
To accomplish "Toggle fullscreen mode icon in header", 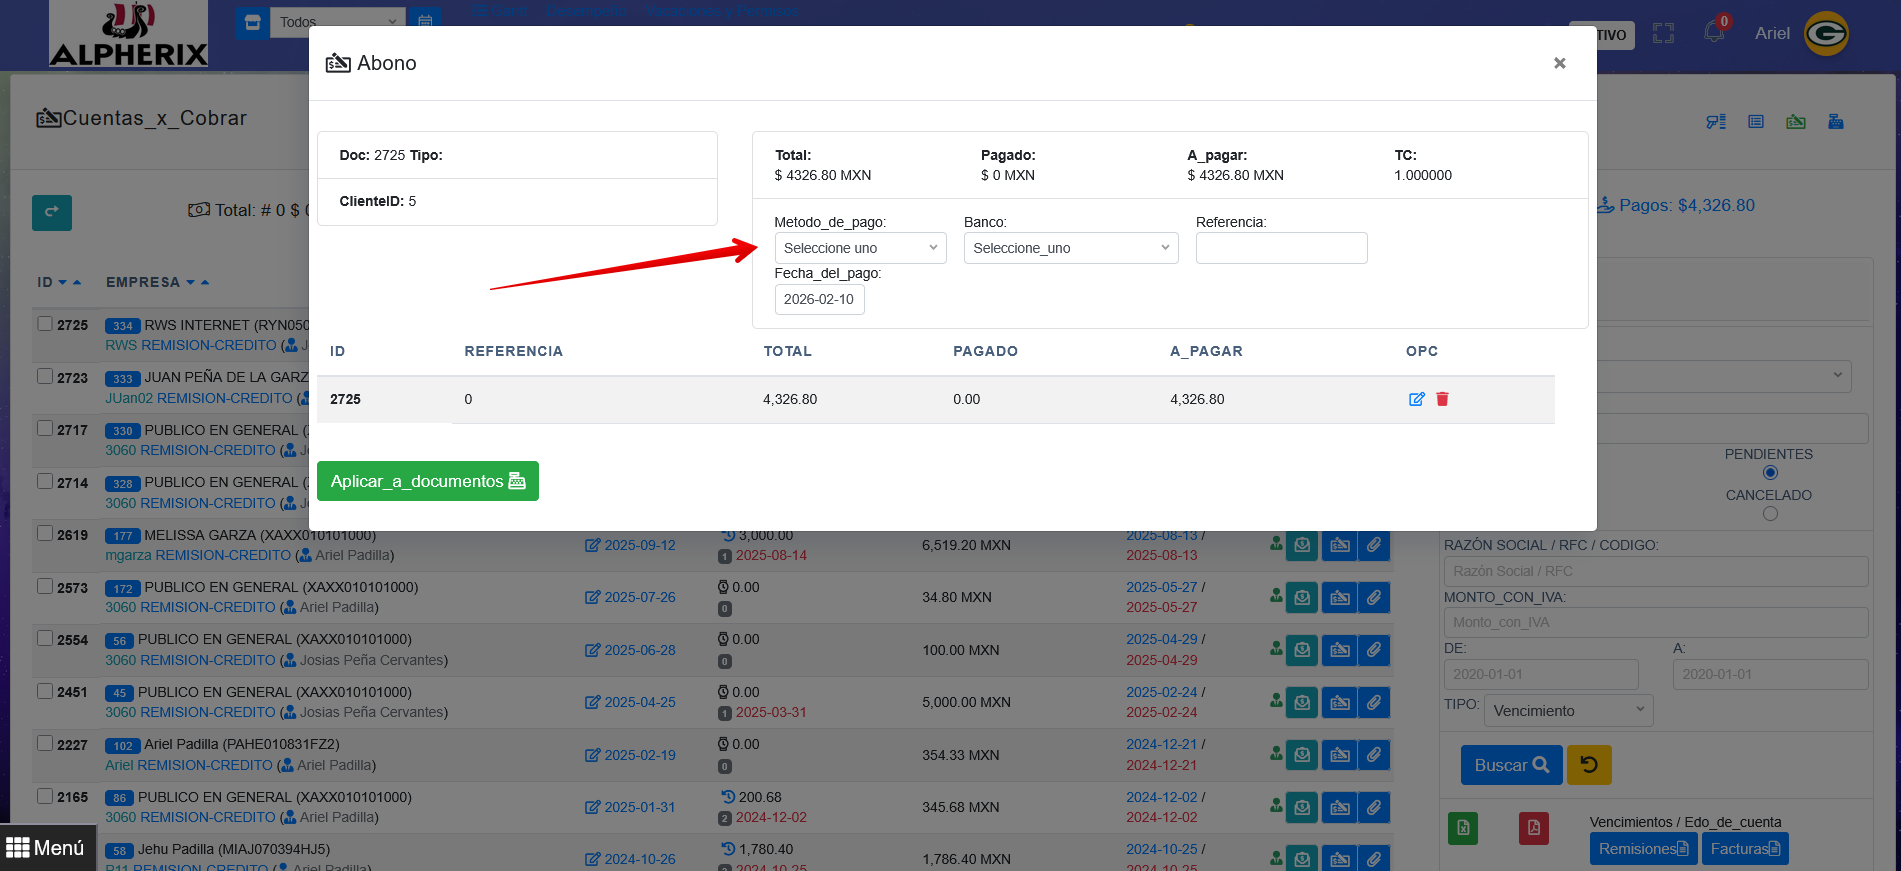I will (1663, 33).
